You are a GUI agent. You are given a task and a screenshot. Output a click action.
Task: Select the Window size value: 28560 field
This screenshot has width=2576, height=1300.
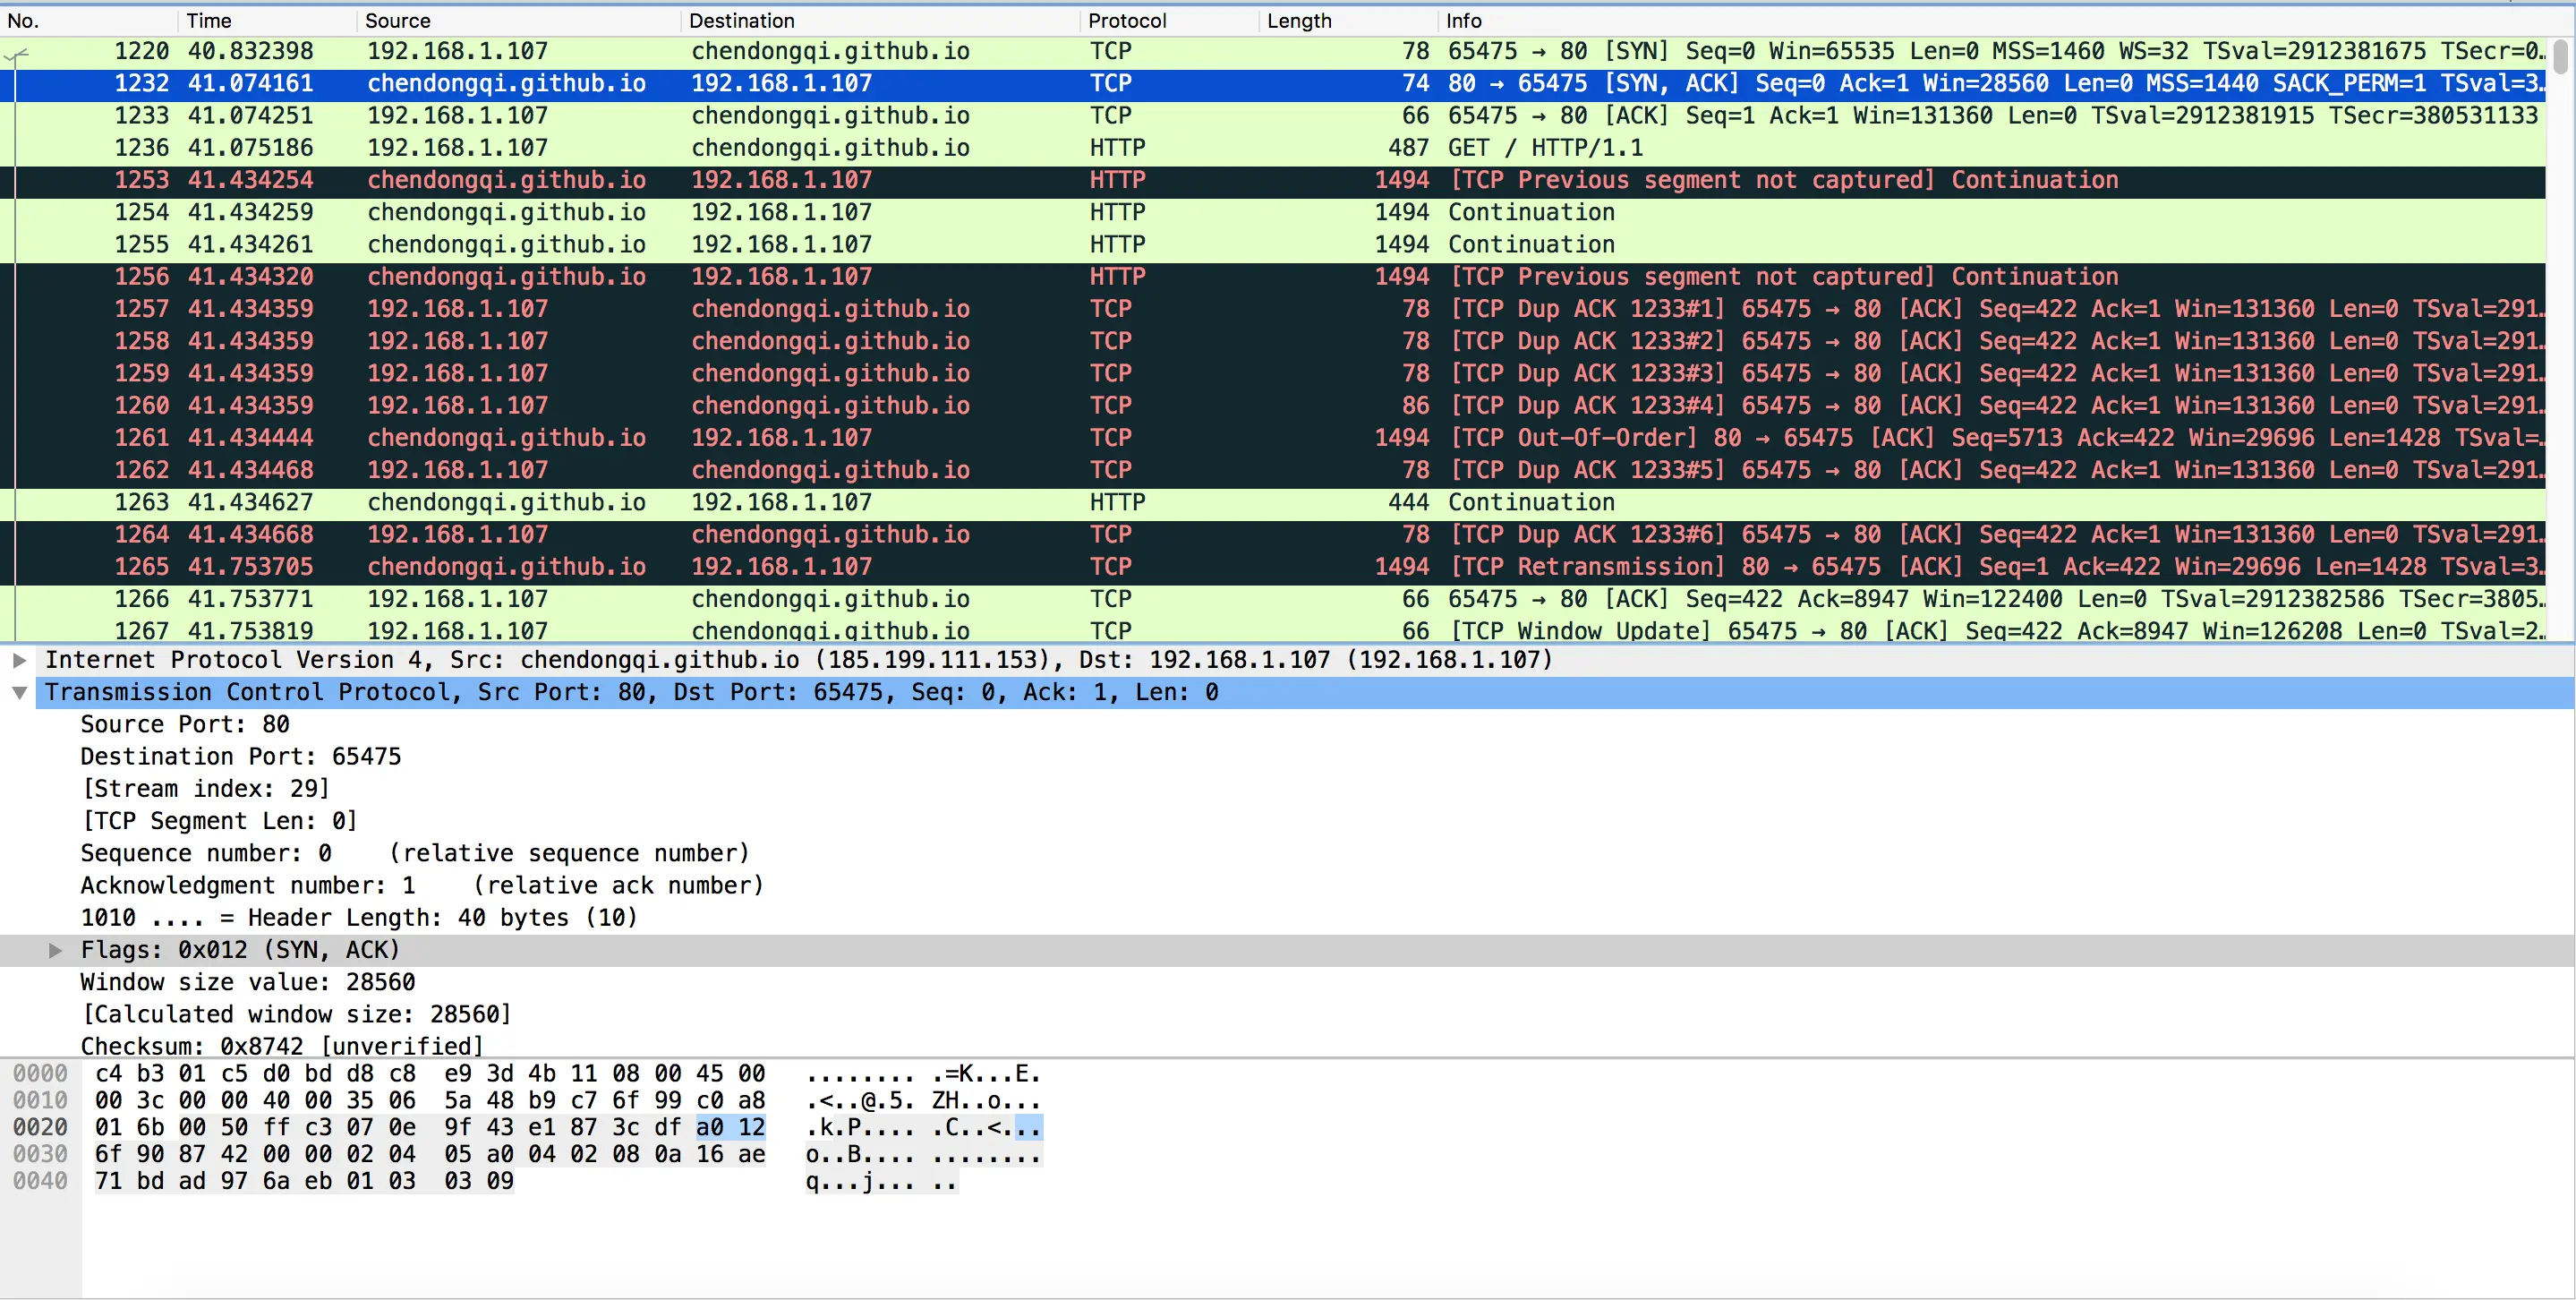(x=247, y=982)
